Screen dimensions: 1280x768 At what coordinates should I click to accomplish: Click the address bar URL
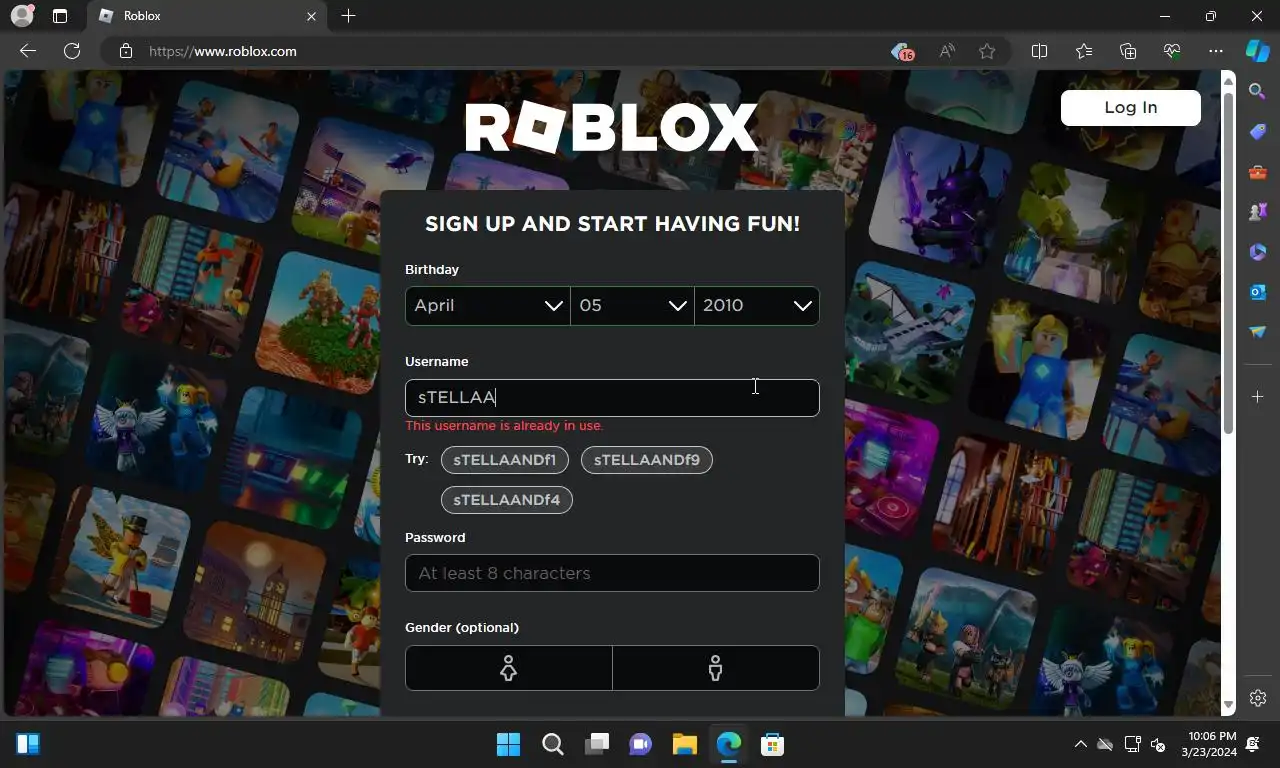pos(223,51)
